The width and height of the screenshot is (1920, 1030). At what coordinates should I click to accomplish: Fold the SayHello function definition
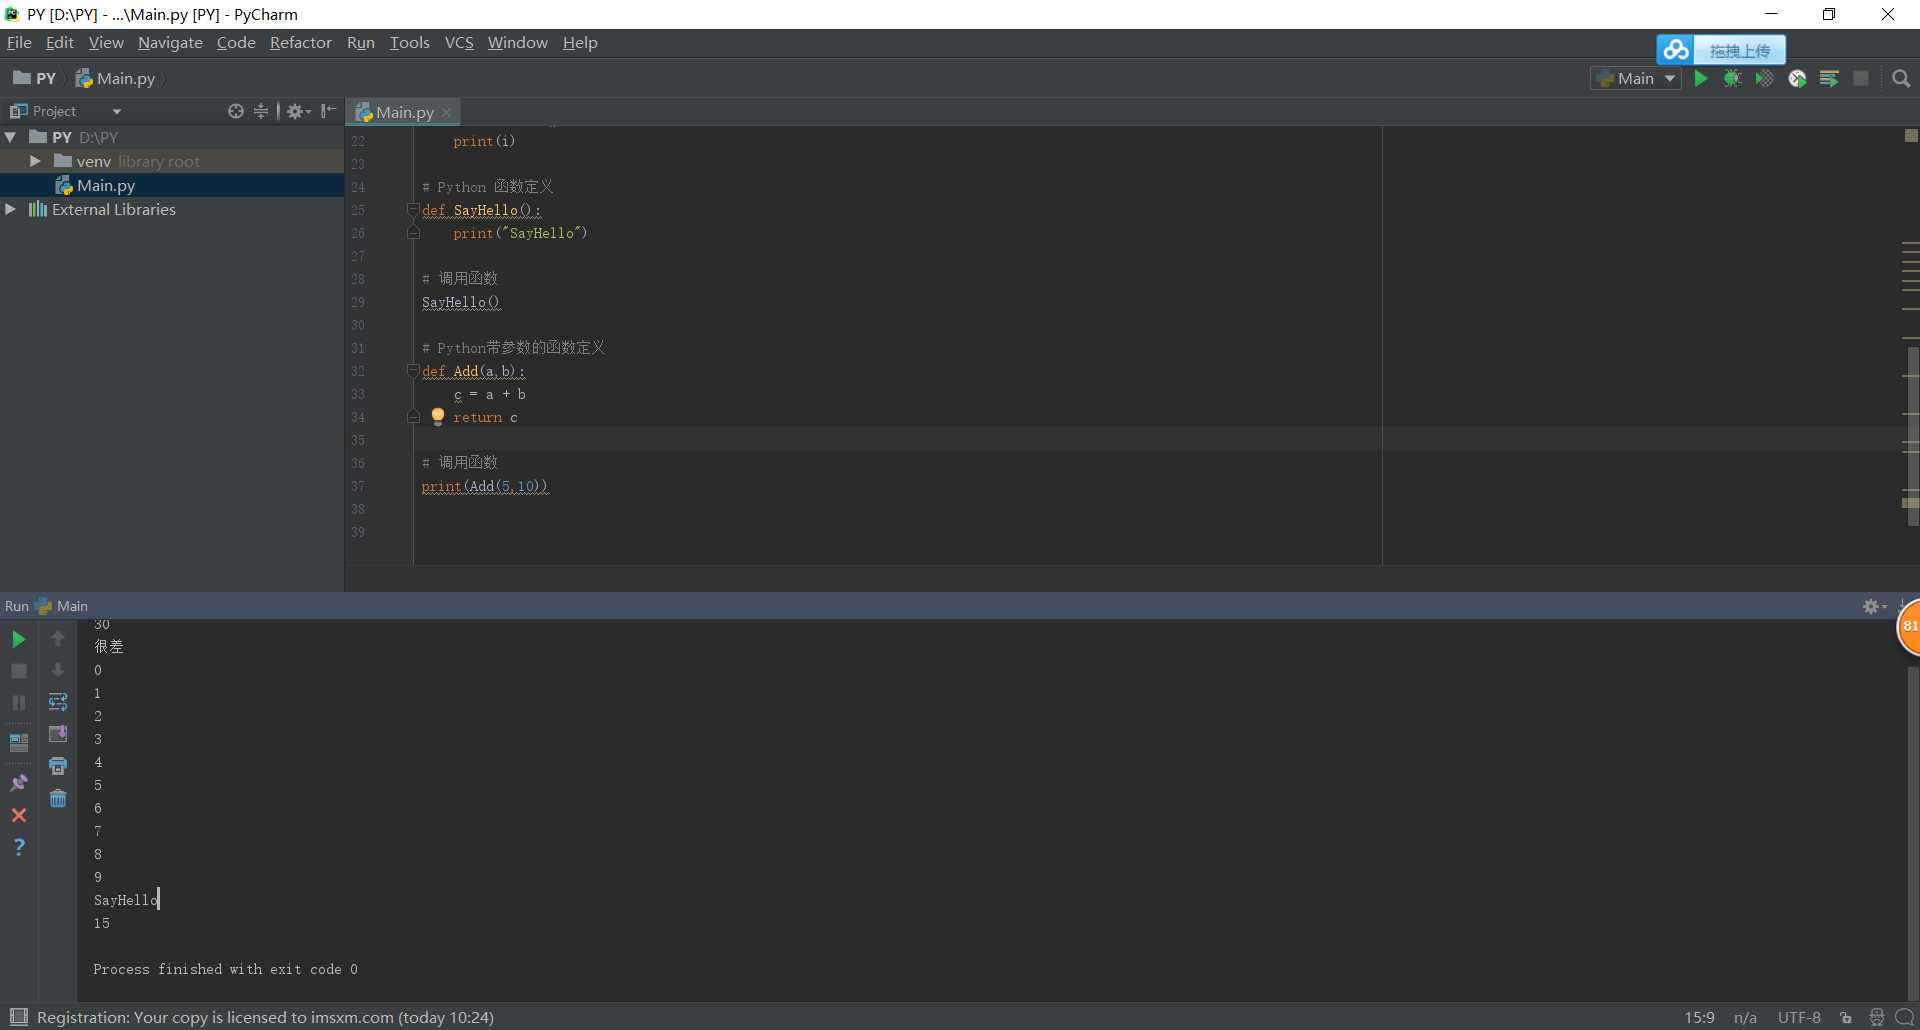tap(413, 210)
